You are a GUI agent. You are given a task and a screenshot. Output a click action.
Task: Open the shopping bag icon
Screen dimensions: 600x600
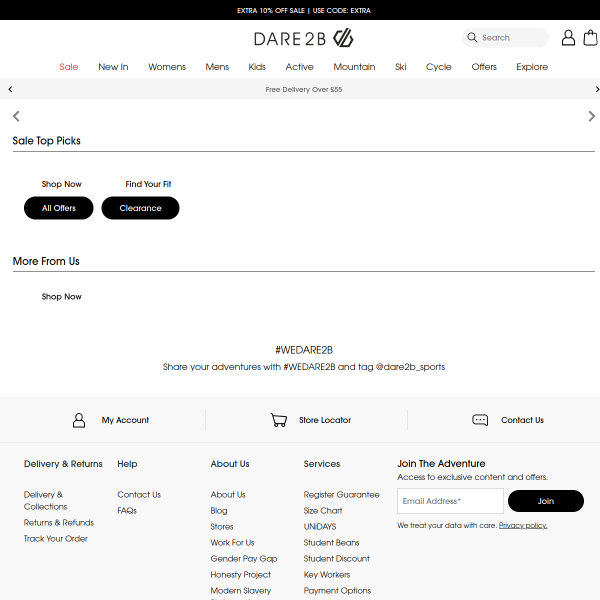point(588,38)
